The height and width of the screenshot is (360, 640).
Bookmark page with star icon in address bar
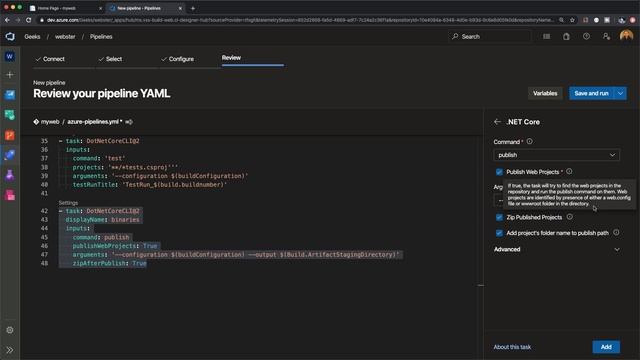pos(572,20)
